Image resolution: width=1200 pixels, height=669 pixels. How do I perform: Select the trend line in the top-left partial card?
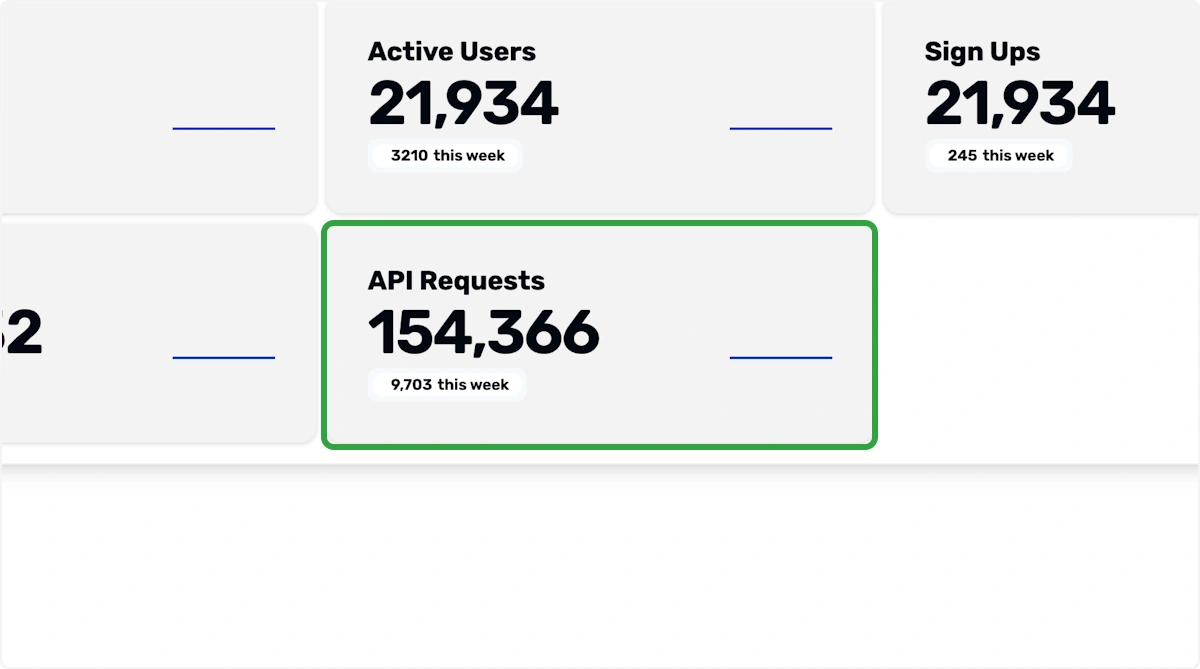[224, 128]
